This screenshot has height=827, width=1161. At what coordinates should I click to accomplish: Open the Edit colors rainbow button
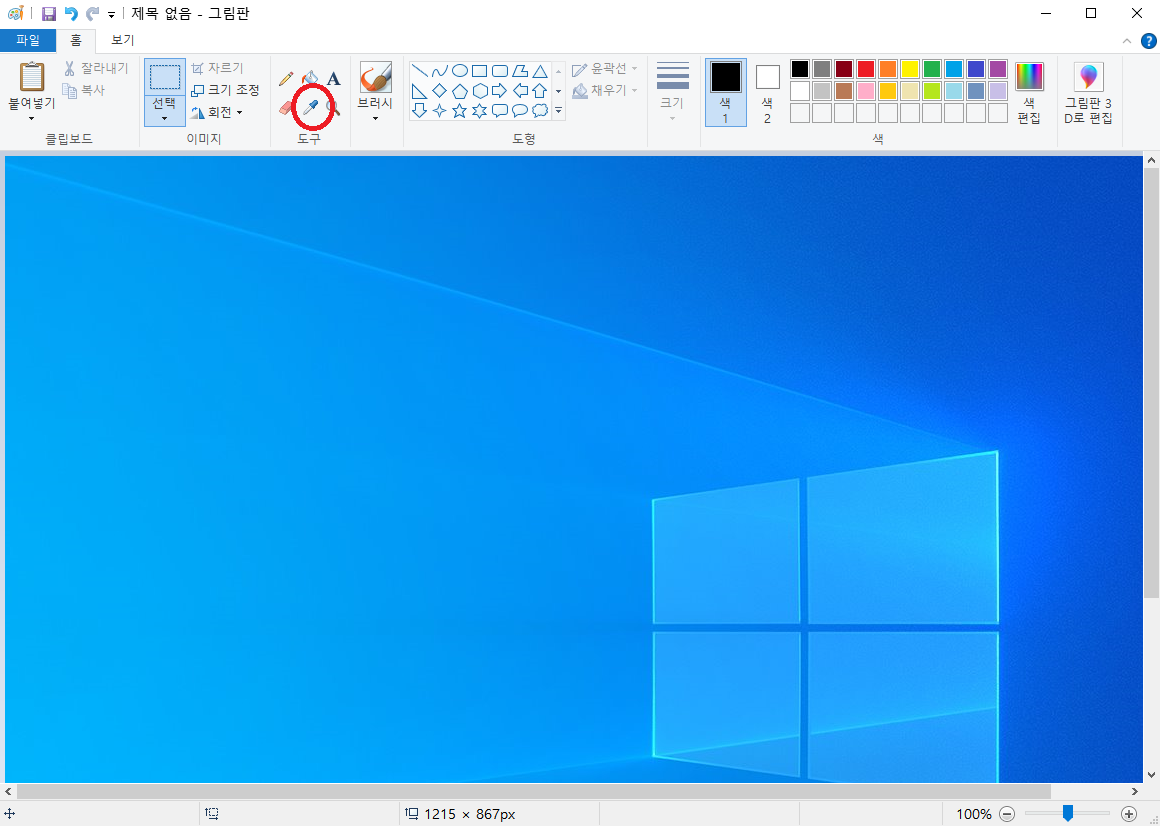tap(1029, 93)
